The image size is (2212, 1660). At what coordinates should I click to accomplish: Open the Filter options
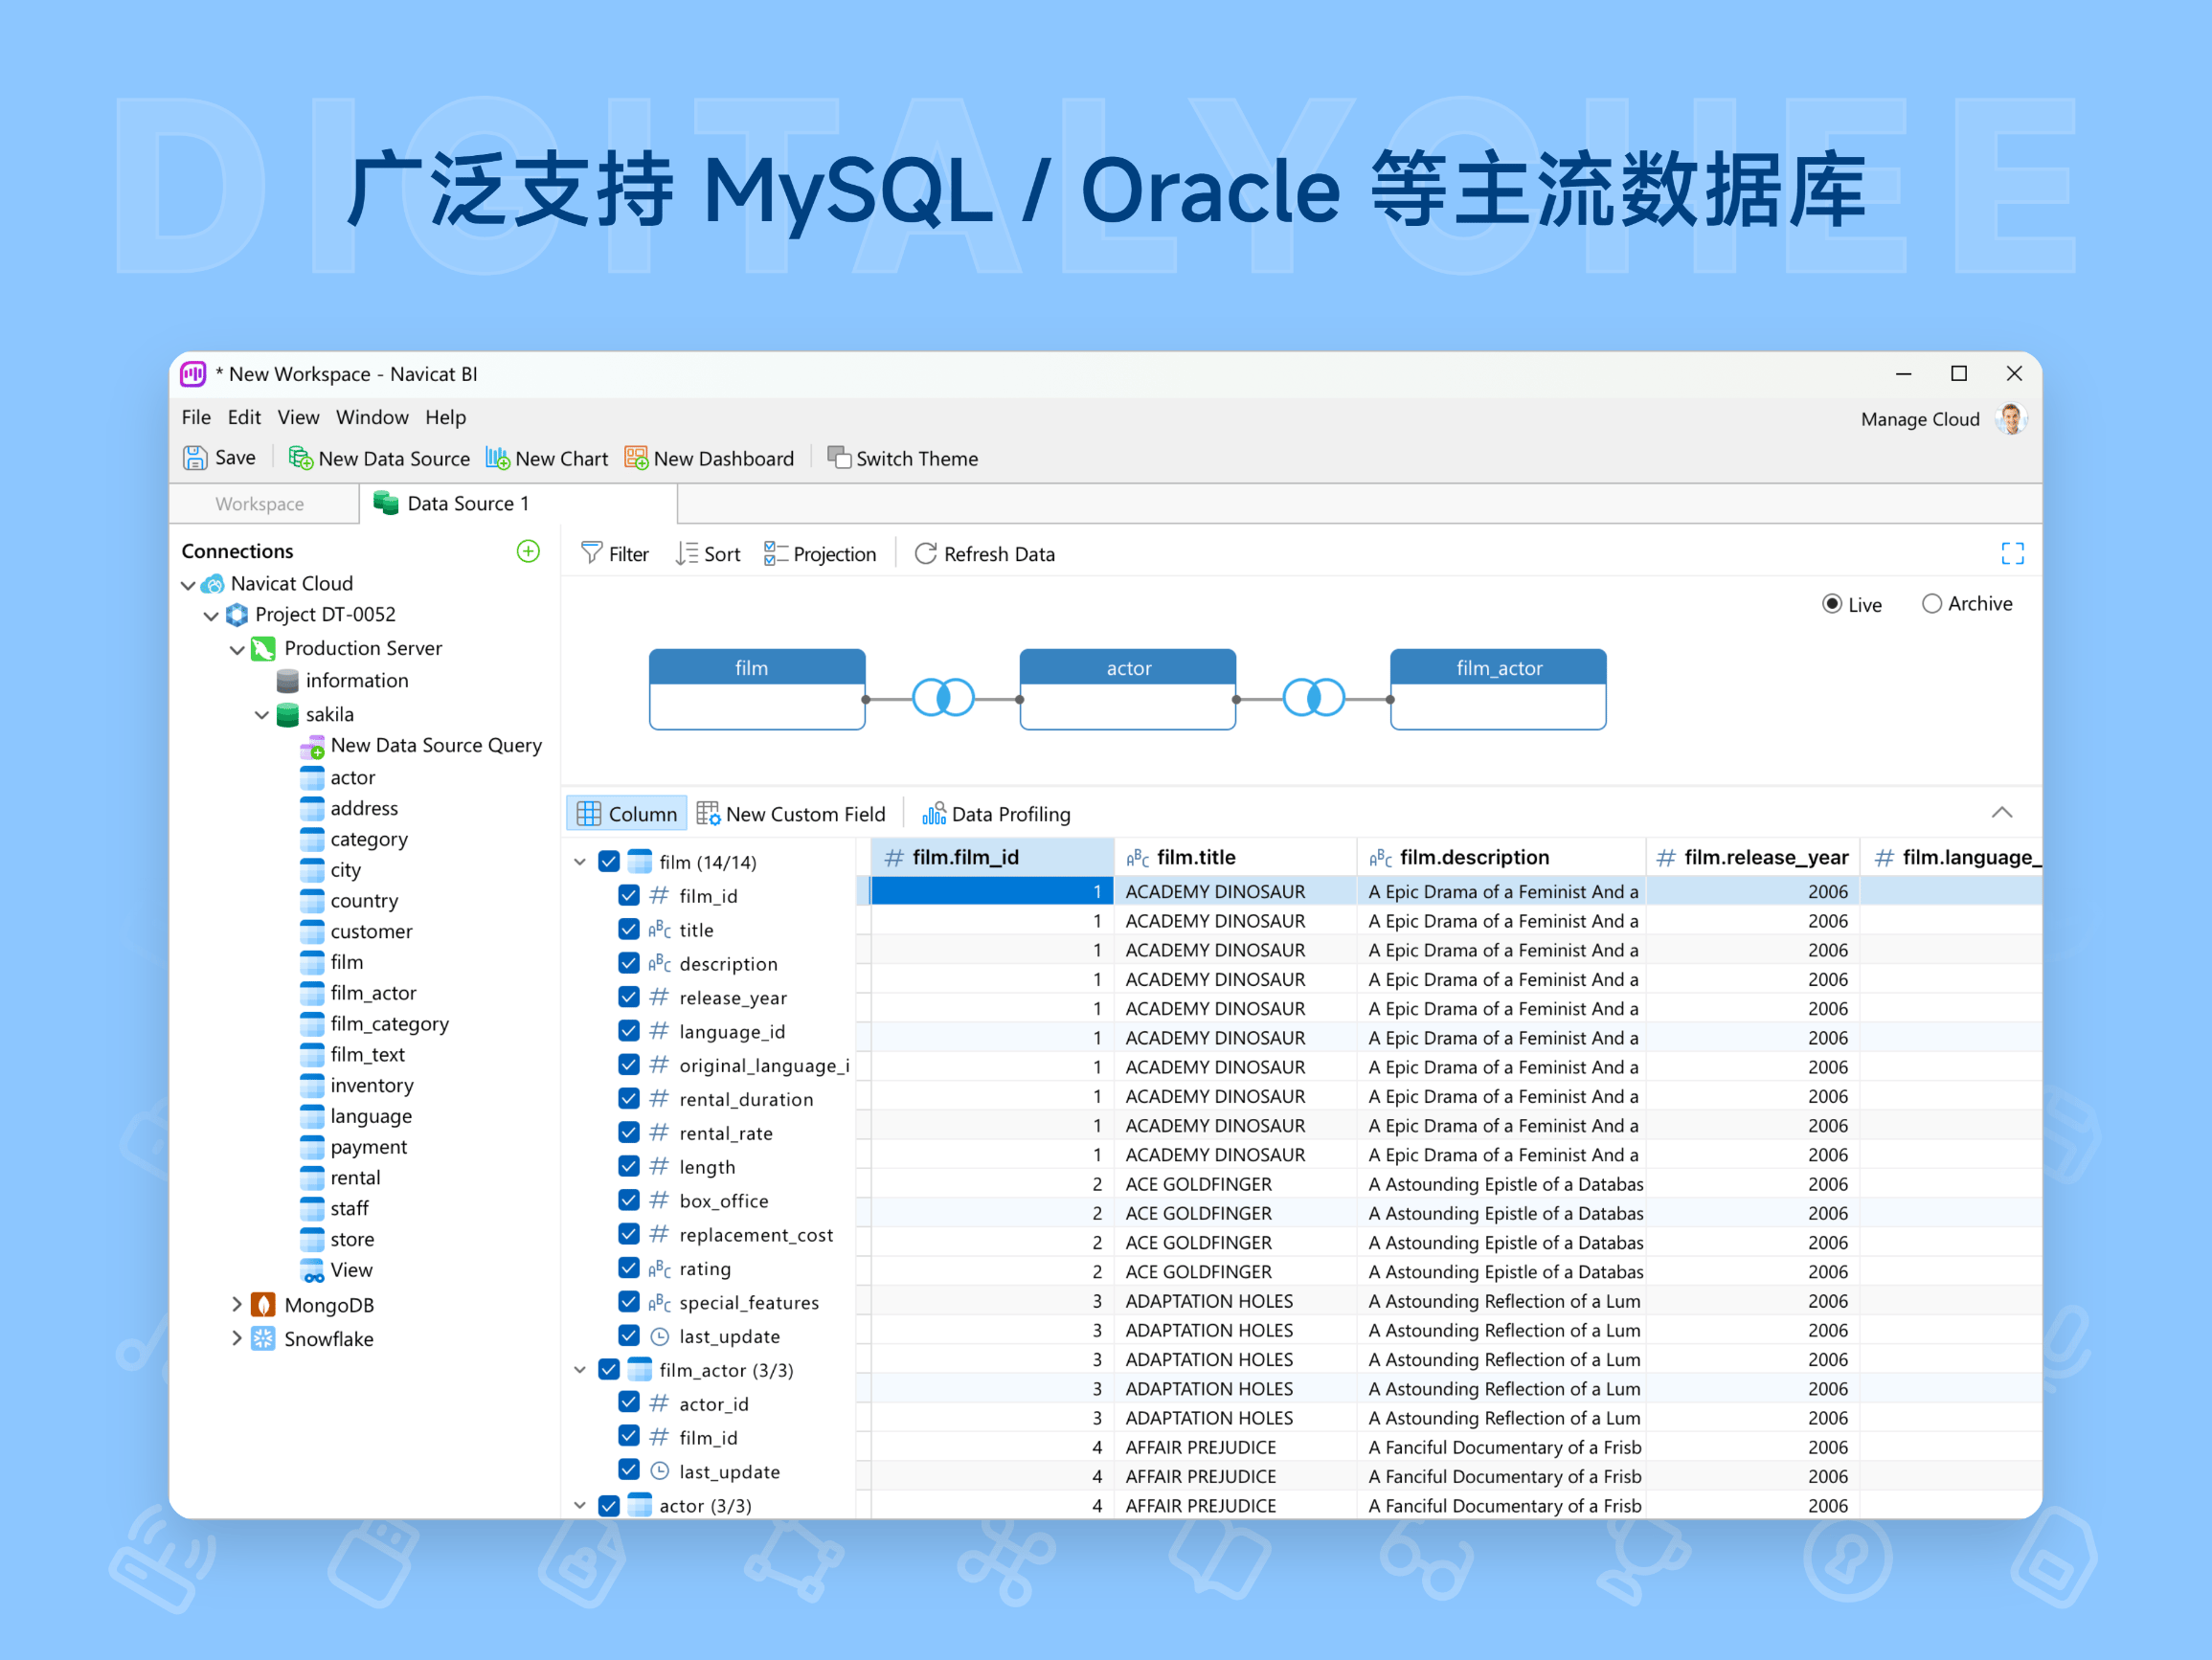[614, 553]
